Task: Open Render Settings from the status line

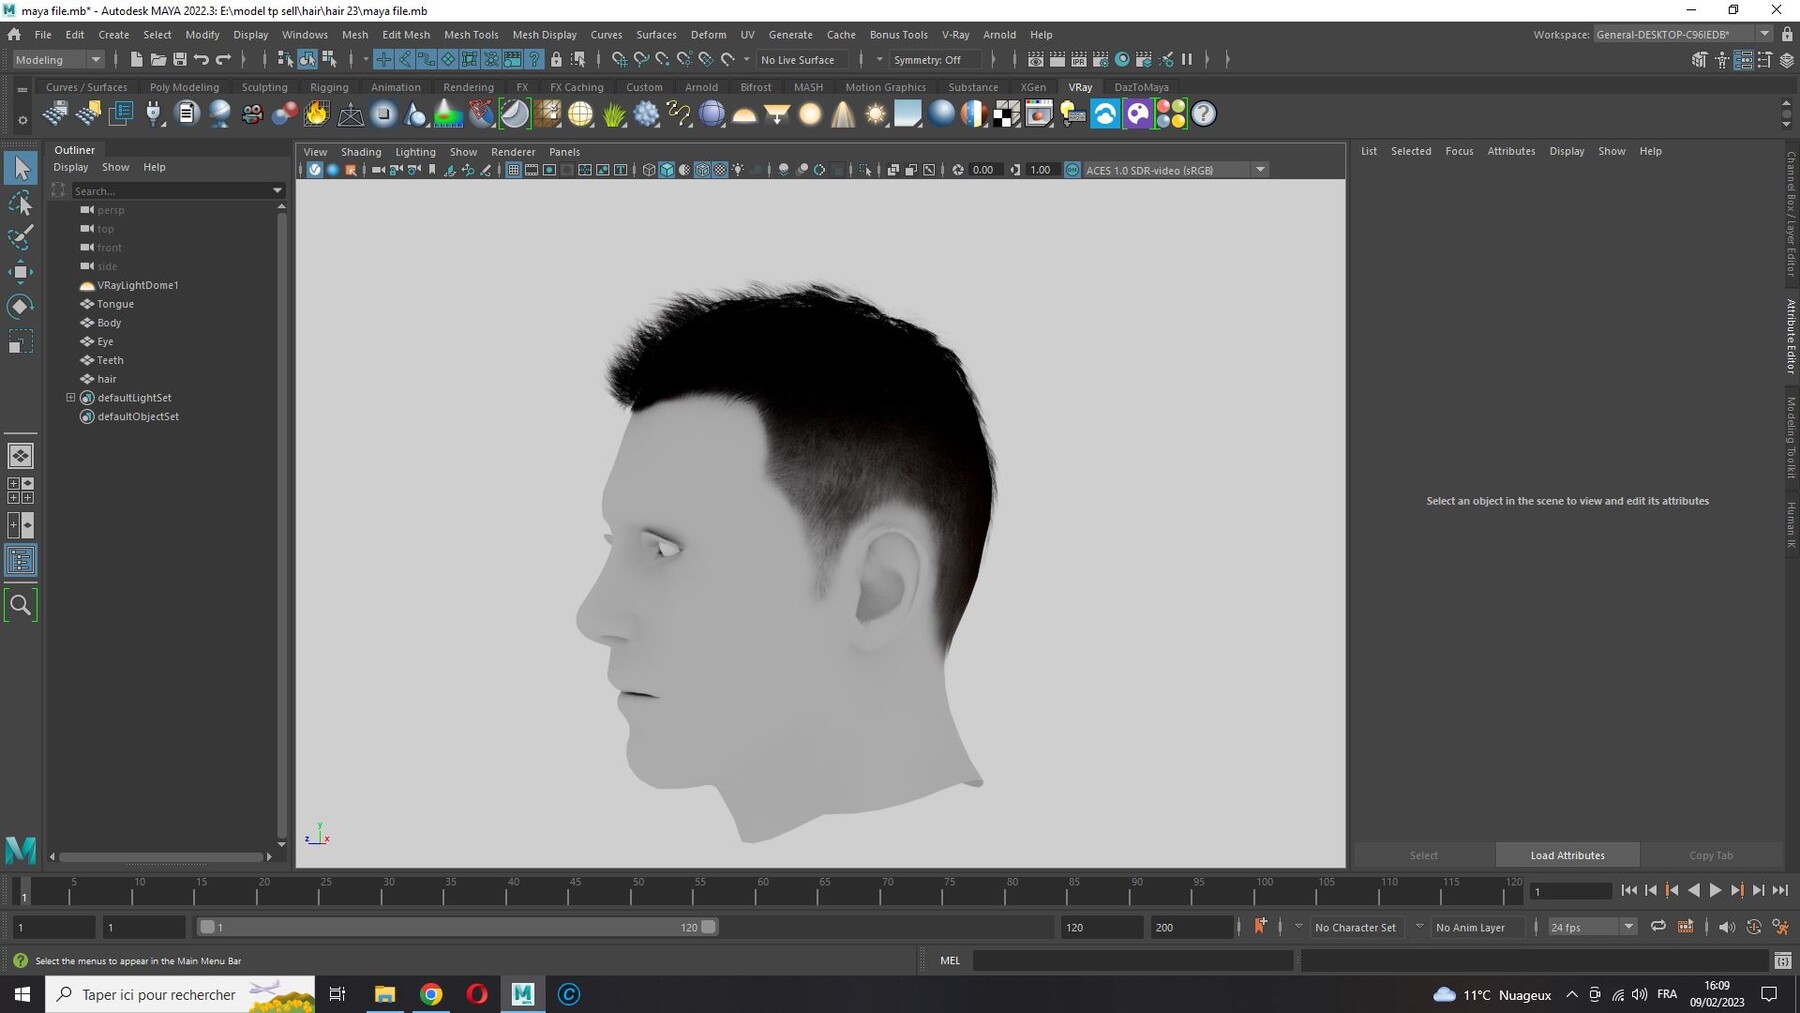Action: tap(1100, 60)
